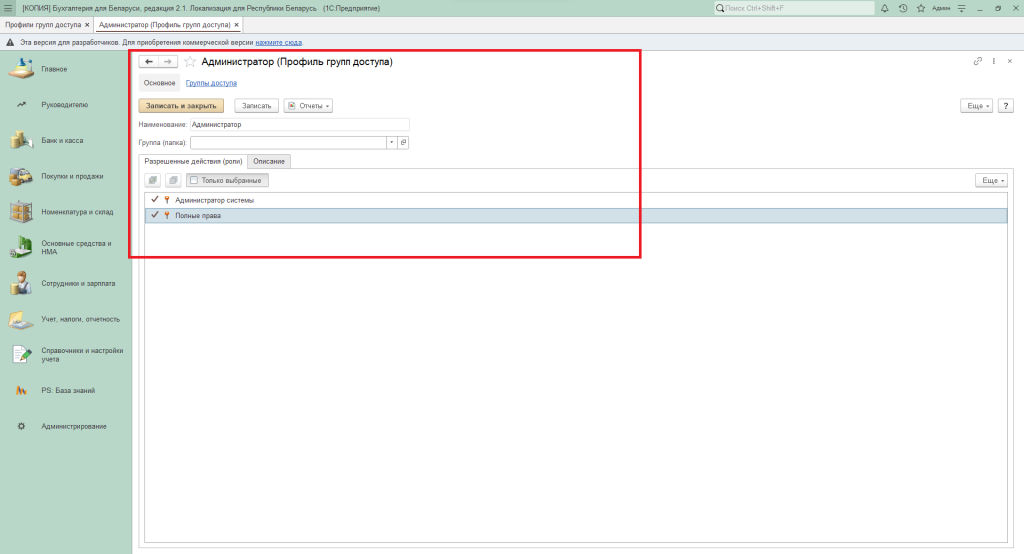
Task: Click the check-all roles icon button
Action: coord(153,180)
